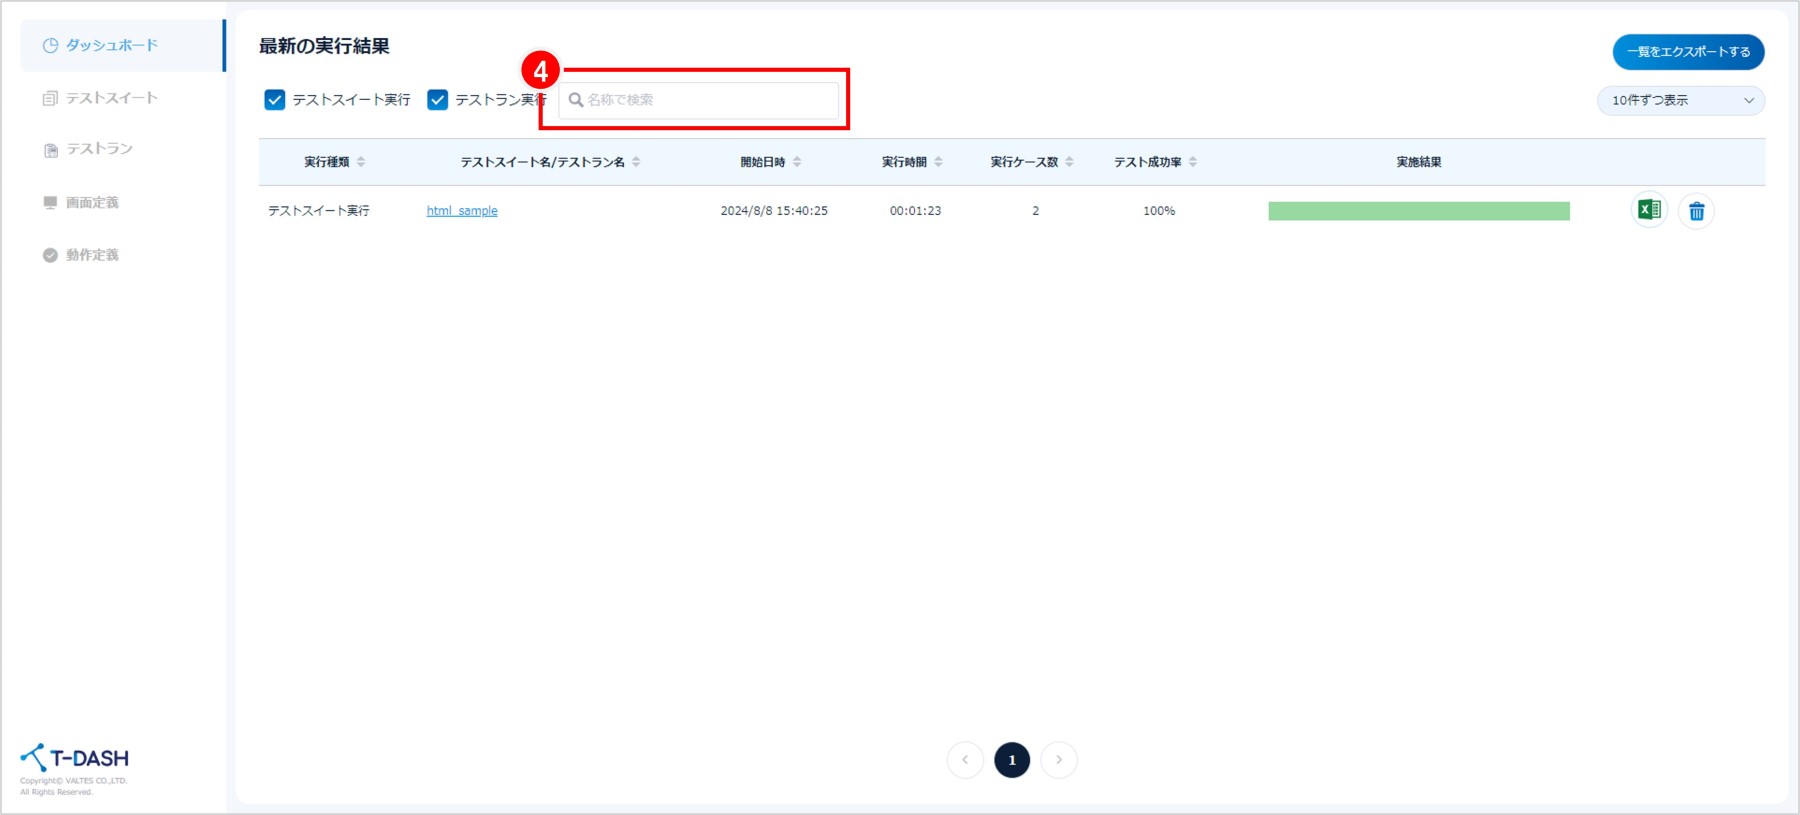Click the T-DASH logo
This screenshot has width=1800, height=815.
point(75,758)
